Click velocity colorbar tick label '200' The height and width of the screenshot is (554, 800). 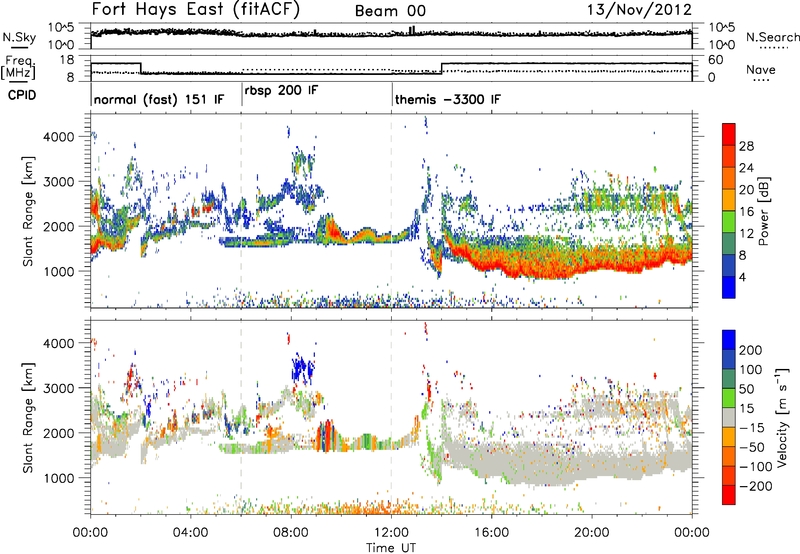751,350
